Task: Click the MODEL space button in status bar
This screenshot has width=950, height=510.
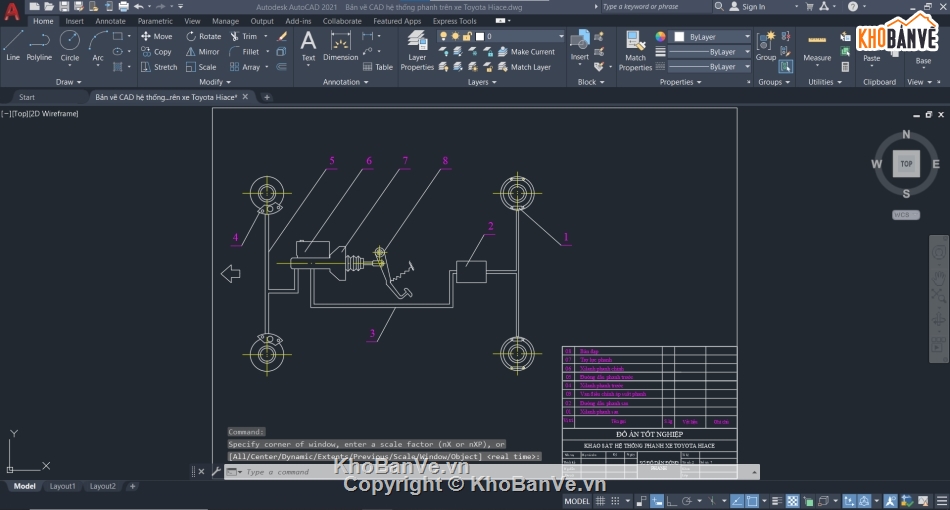Action: tap(577, 501)
